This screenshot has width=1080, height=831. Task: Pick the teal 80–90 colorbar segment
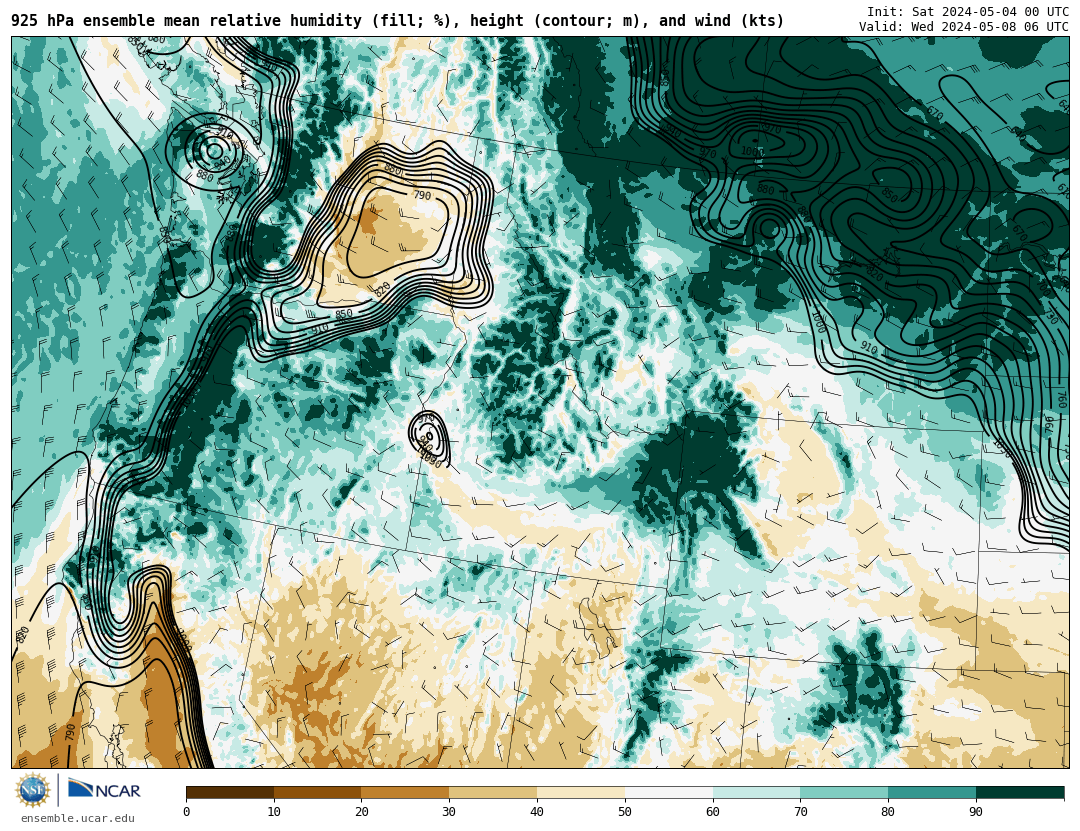coord(932,792)
